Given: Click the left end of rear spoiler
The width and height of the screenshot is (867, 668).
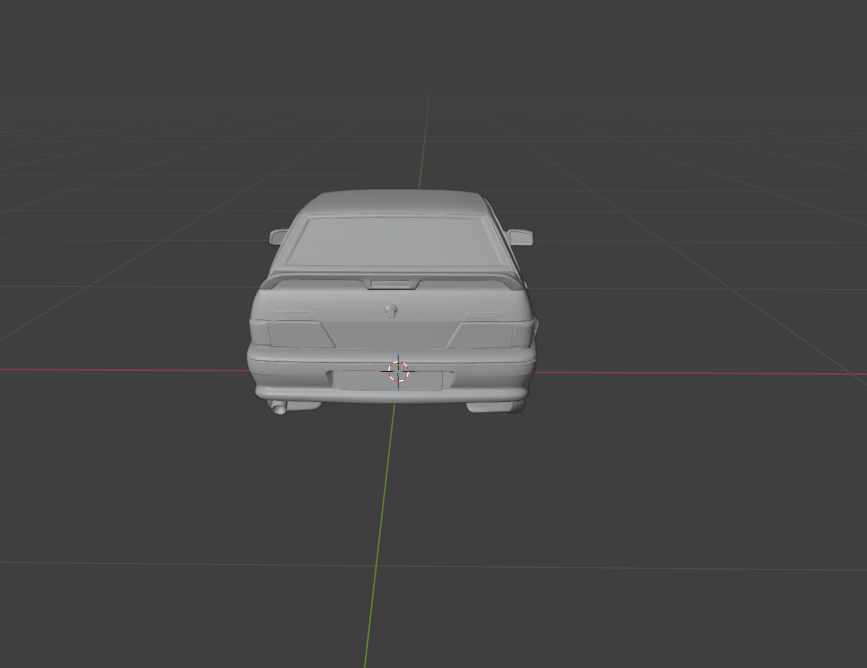Looking at the screenshot, I should pyautogui.click(x=272, y=285).
